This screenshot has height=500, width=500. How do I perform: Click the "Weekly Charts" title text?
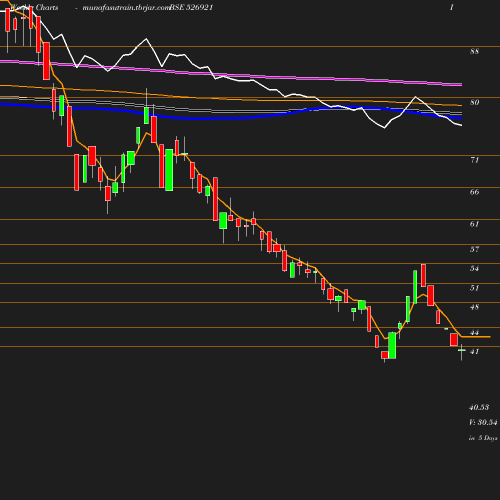tap(34, 7)
